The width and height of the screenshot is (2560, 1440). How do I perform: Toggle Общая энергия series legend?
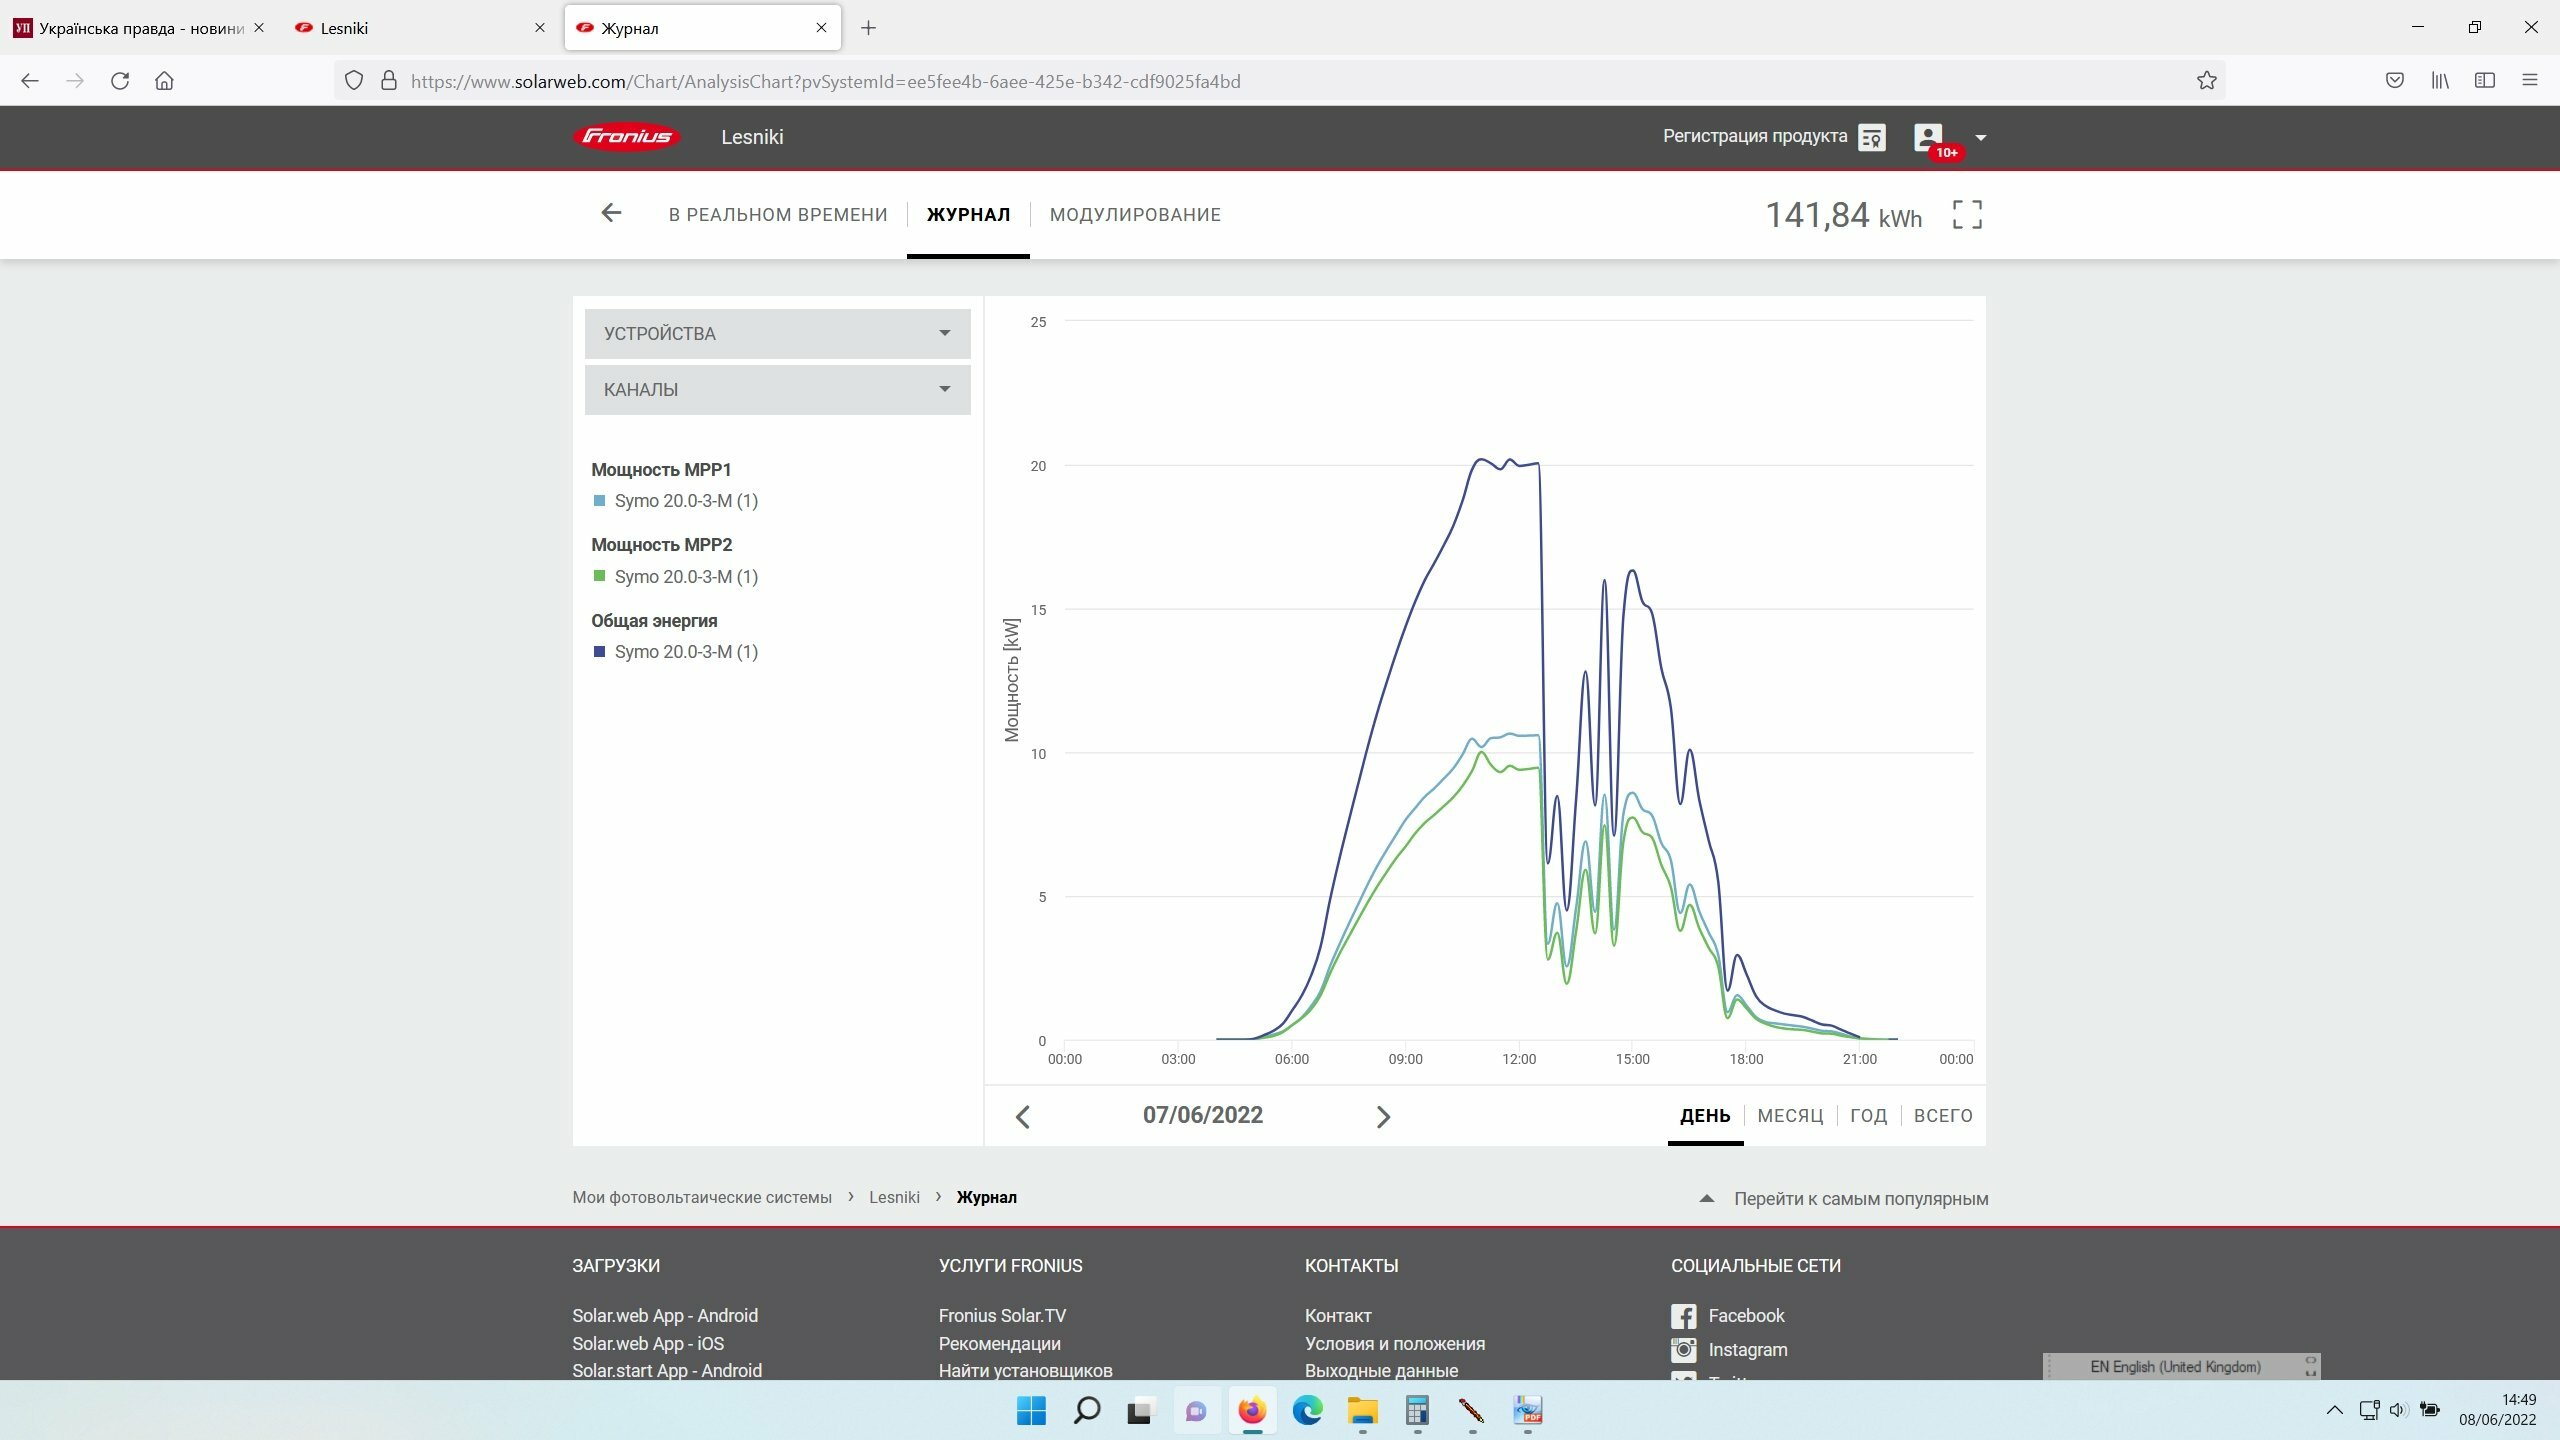tap(685, 652)
